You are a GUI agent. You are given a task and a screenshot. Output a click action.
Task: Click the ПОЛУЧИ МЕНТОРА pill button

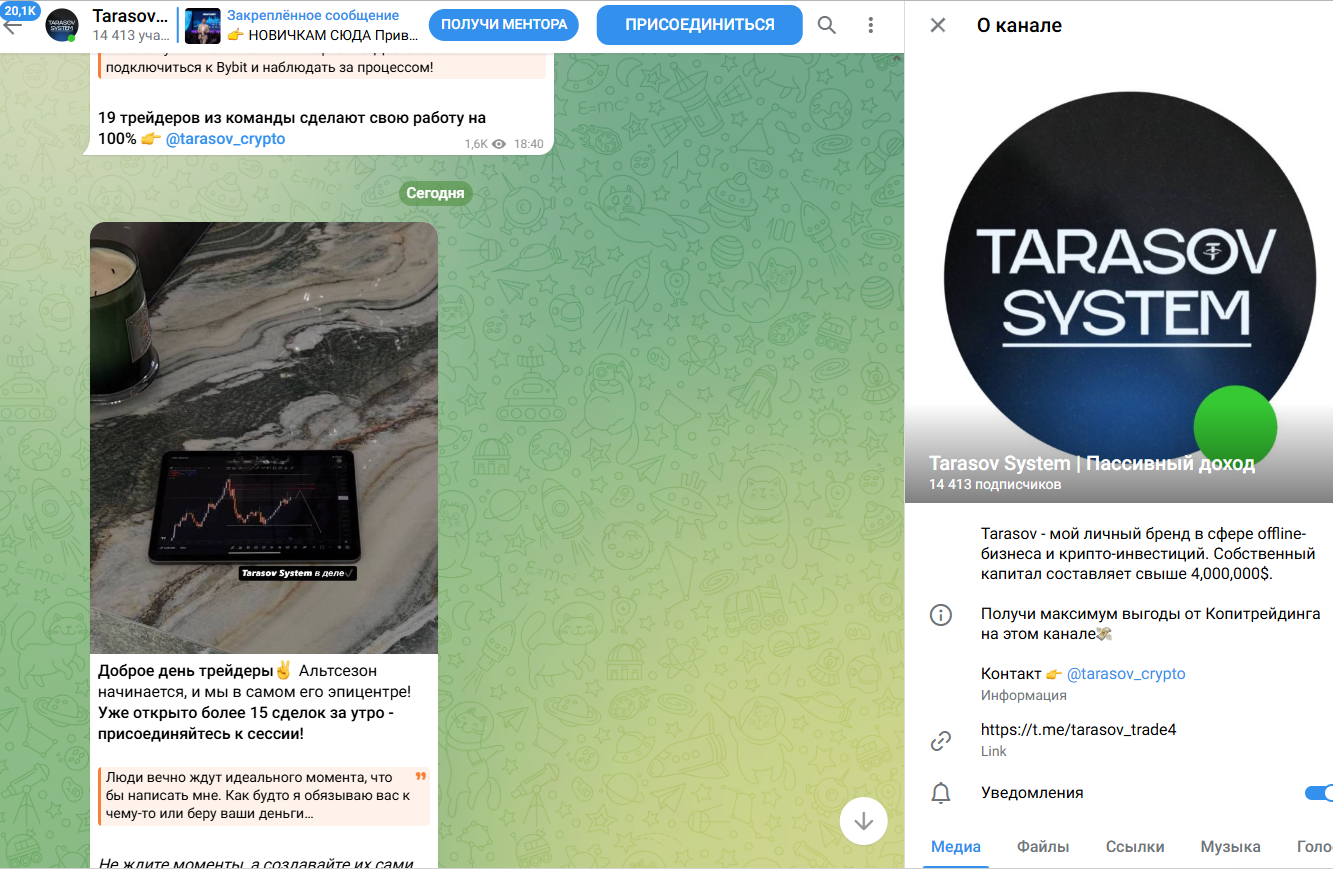pos(504,24)
